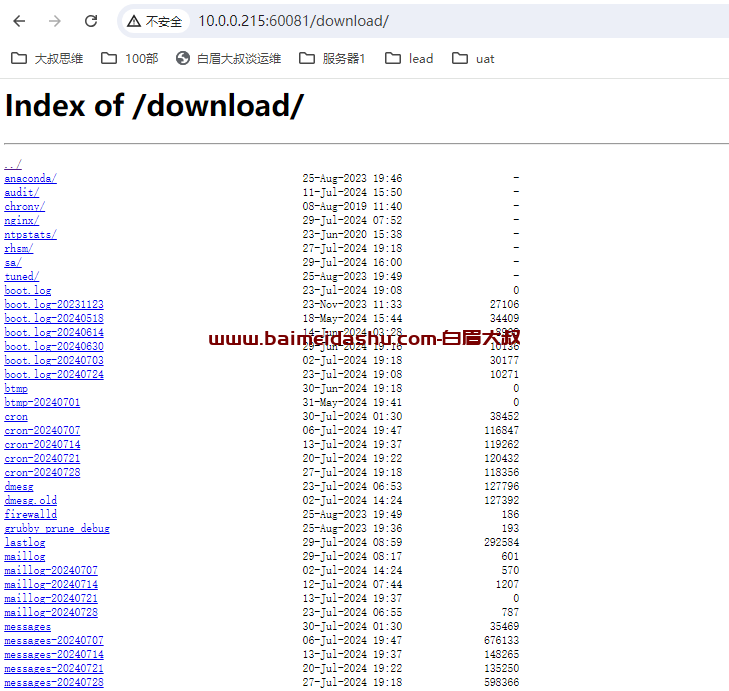Screen dimensions: 729x691
Task: Download the boot.log file
Action: [27, 290]
